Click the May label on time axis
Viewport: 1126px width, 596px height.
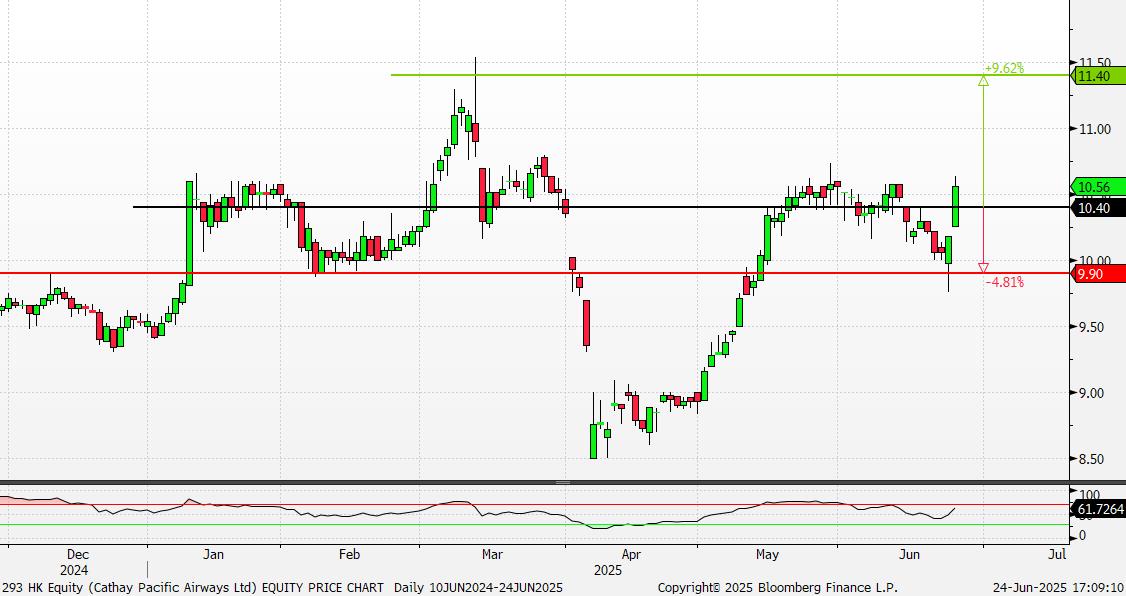click(x=767, y=554)
